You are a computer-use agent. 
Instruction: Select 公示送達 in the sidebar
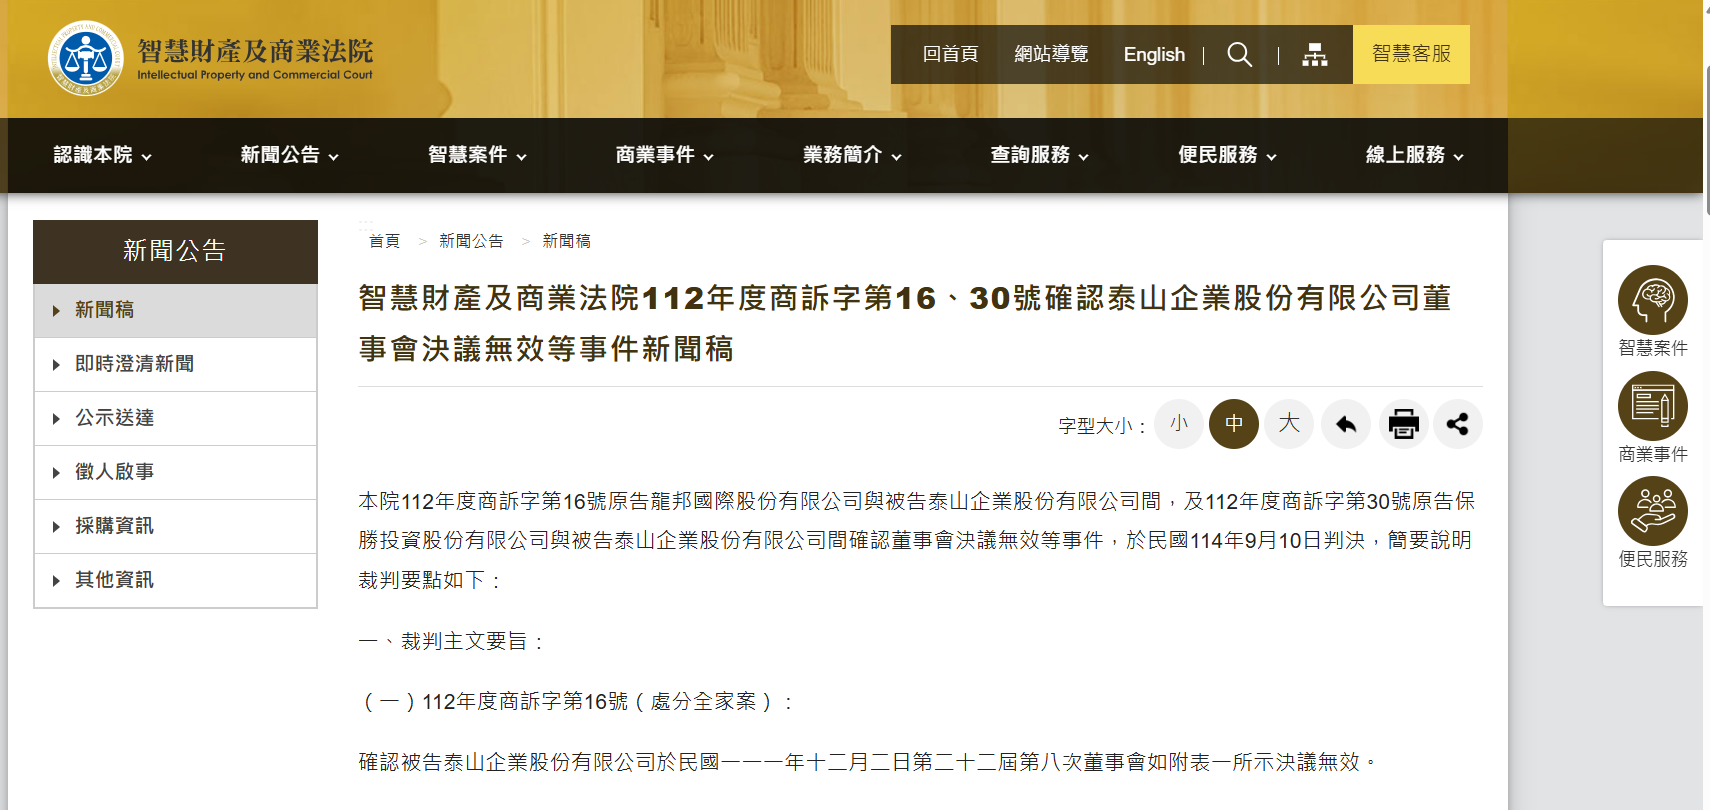(x=175, y=418)
